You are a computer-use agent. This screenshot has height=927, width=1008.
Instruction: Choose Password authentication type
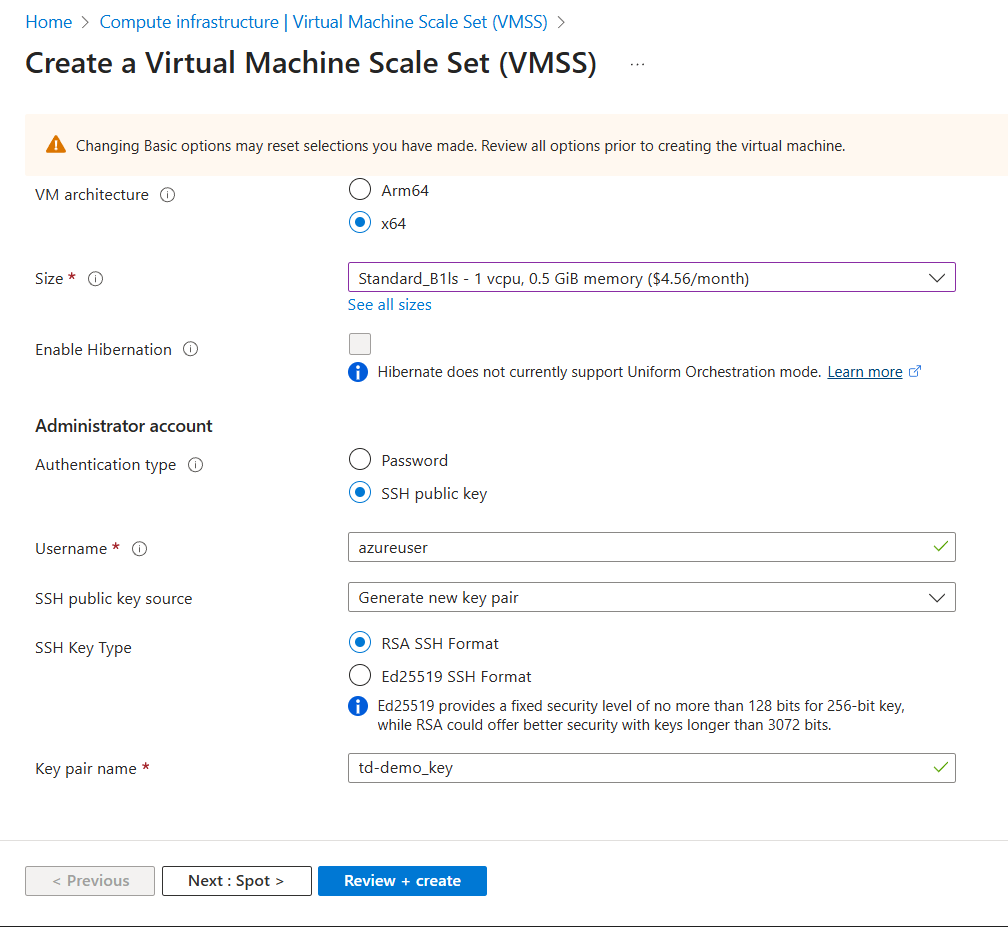(360, 460)
